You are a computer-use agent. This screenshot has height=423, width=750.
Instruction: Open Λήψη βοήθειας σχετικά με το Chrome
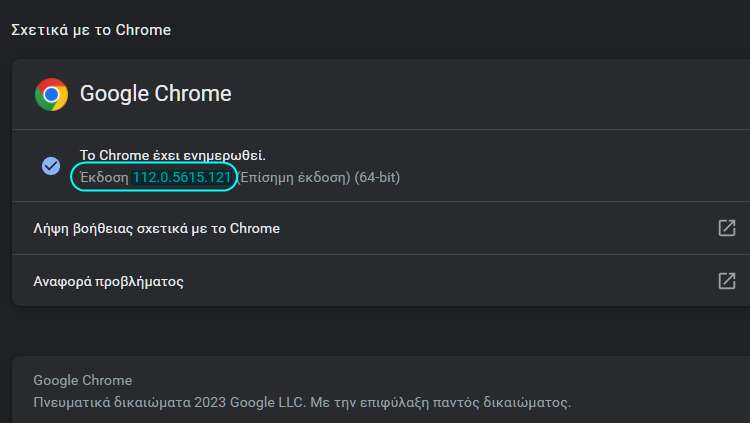point(157,228)
